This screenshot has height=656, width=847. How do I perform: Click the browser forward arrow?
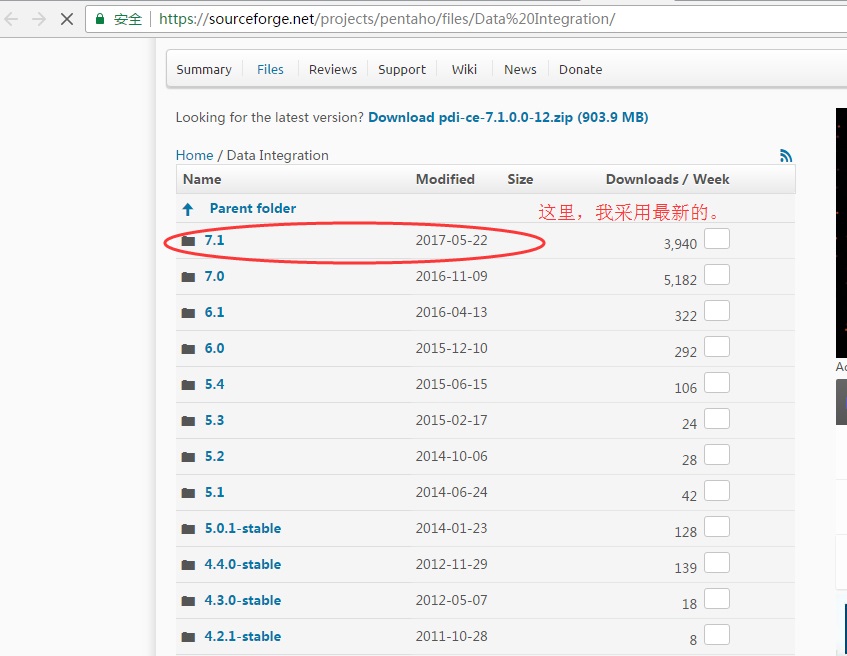[39, 19]
